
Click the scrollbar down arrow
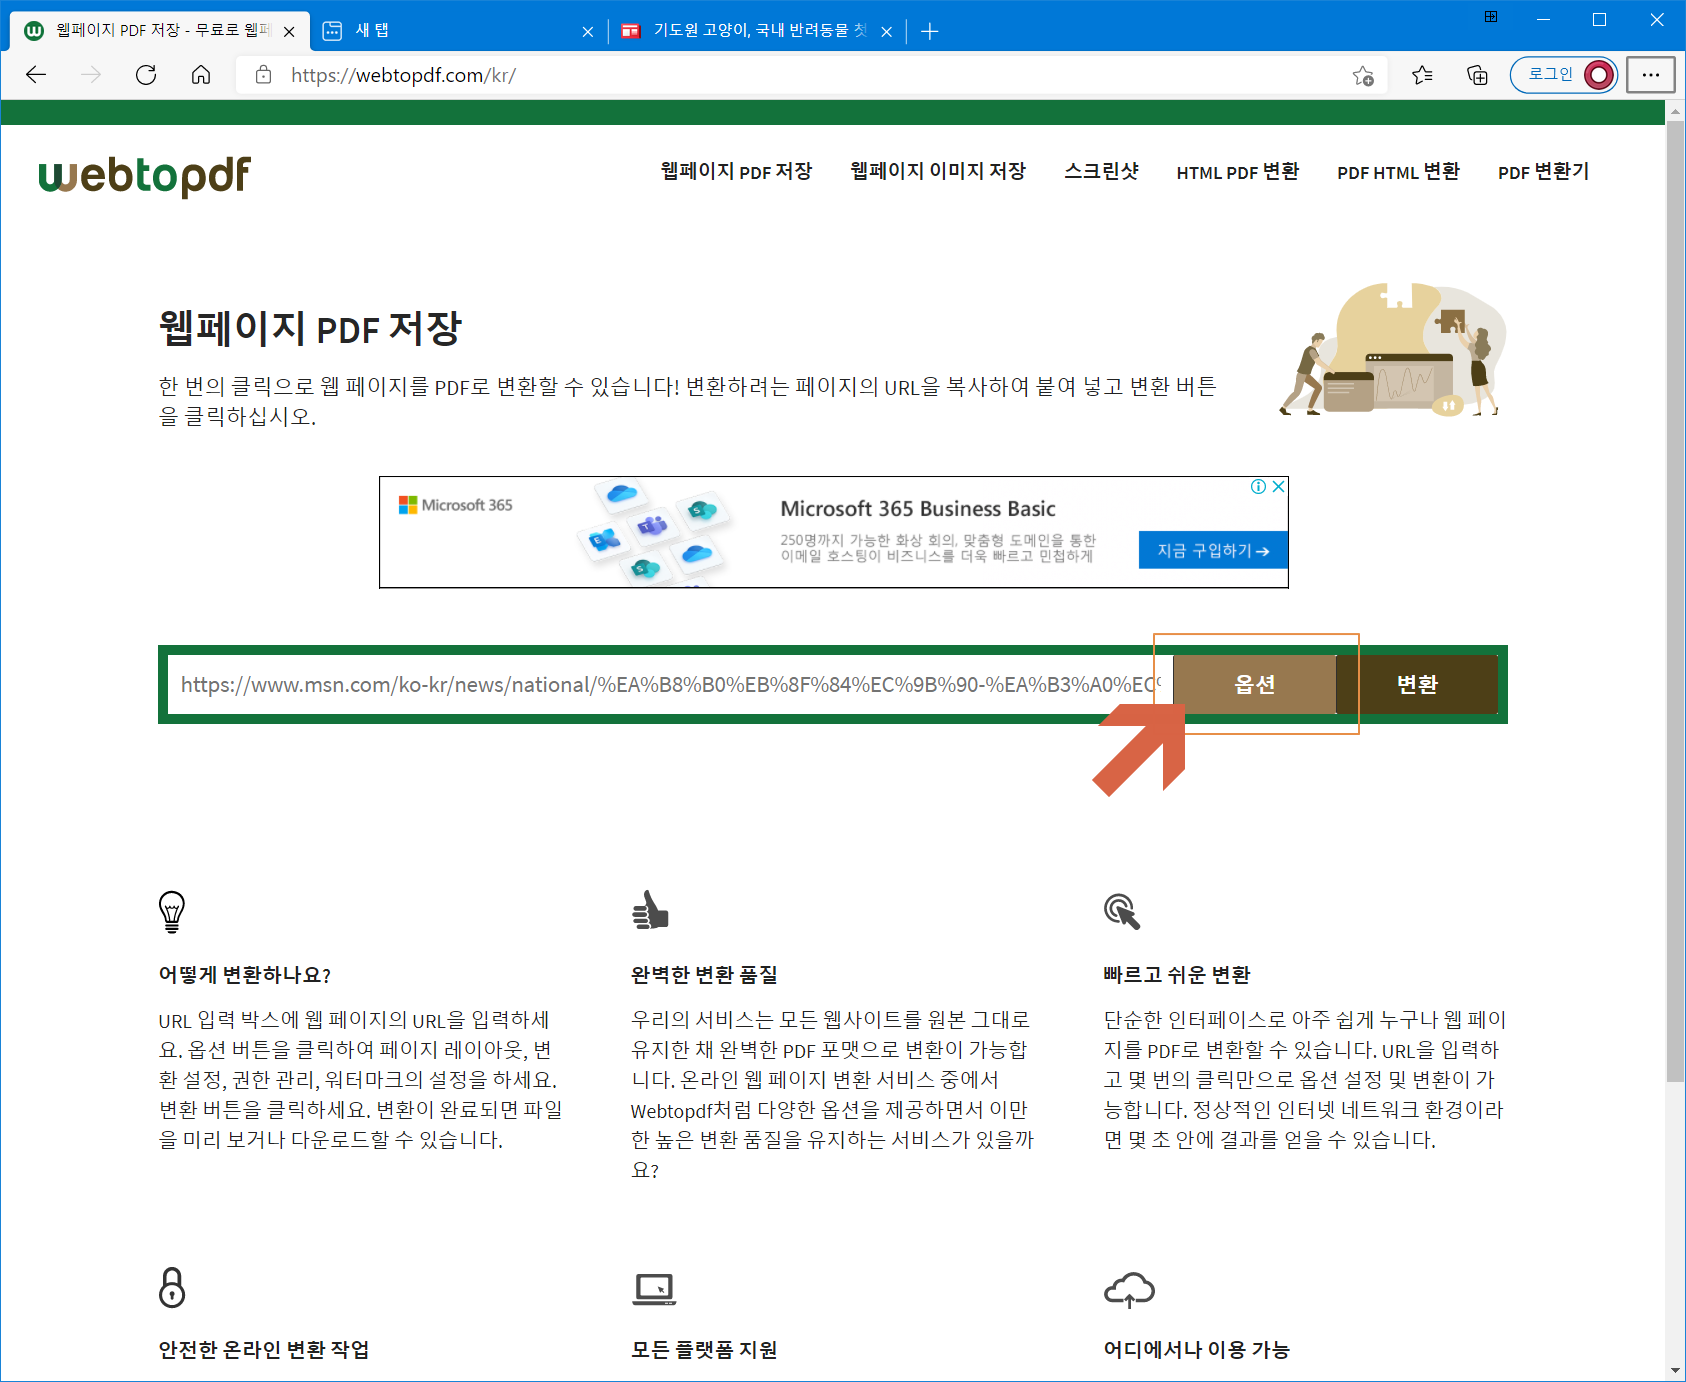coord(1675,1371)
